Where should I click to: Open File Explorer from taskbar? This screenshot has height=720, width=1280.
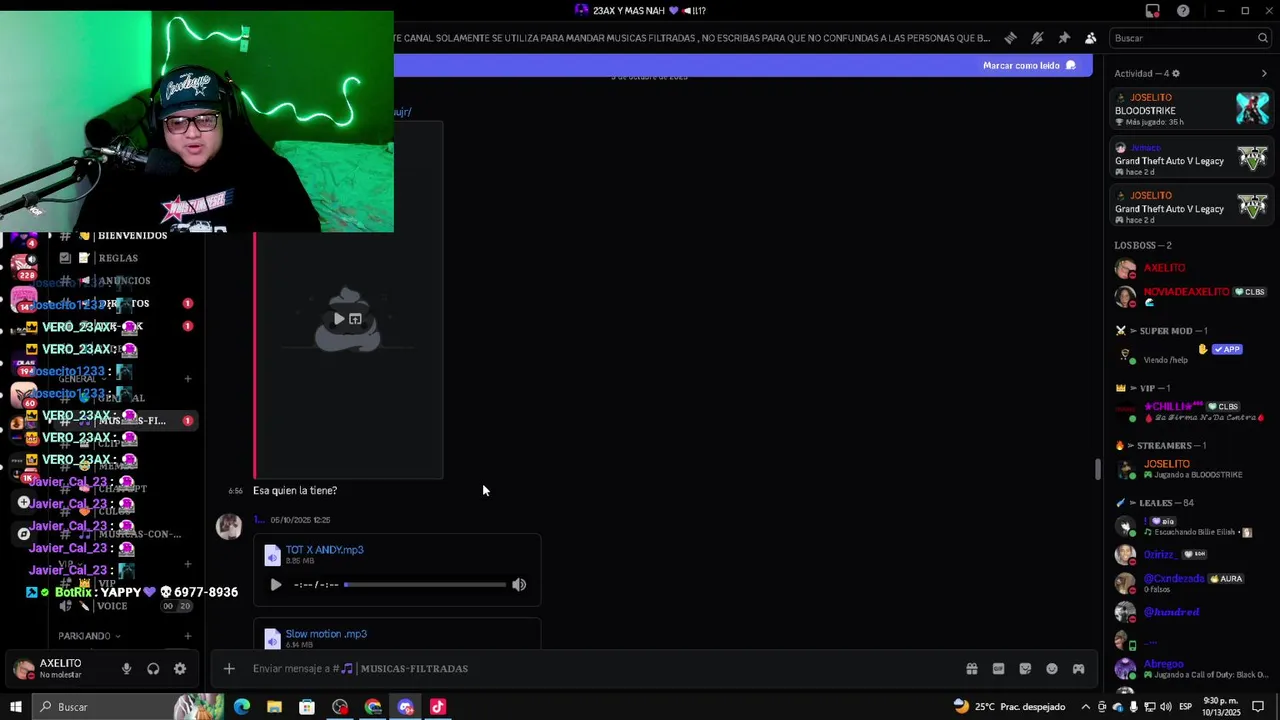[x=274, y=707]
